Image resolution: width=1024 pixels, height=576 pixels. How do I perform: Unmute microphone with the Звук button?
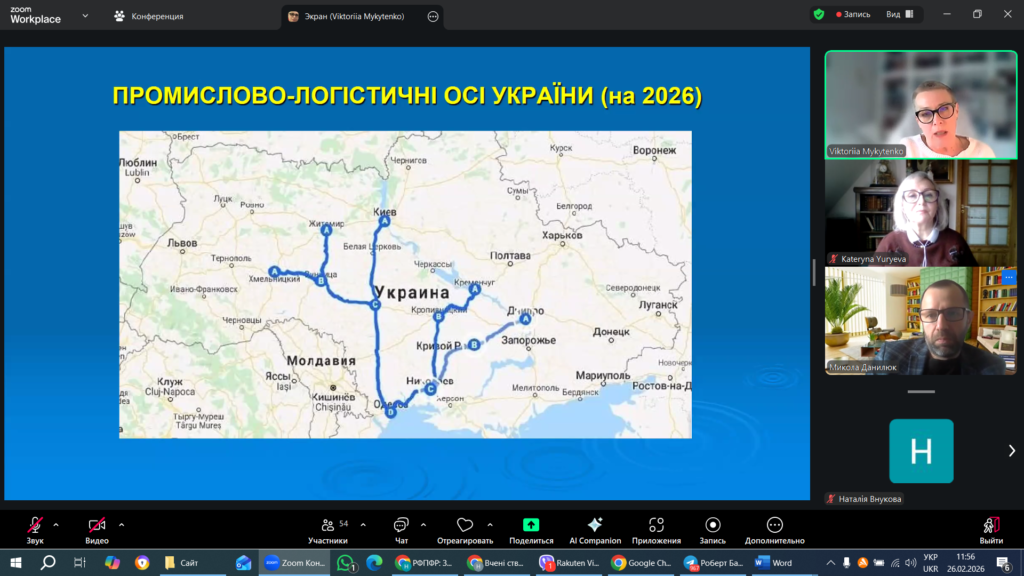click(35, 525)
